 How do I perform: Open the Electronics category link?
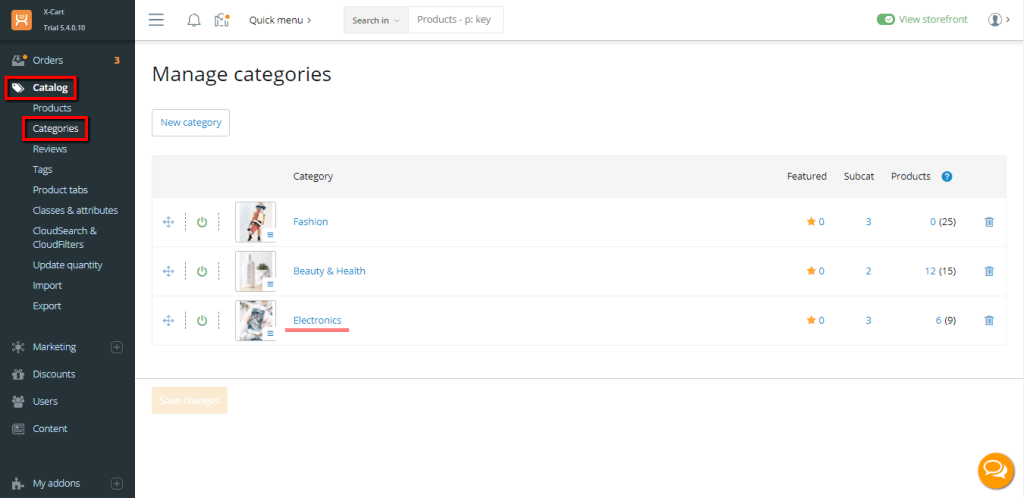tap(317, 320)
